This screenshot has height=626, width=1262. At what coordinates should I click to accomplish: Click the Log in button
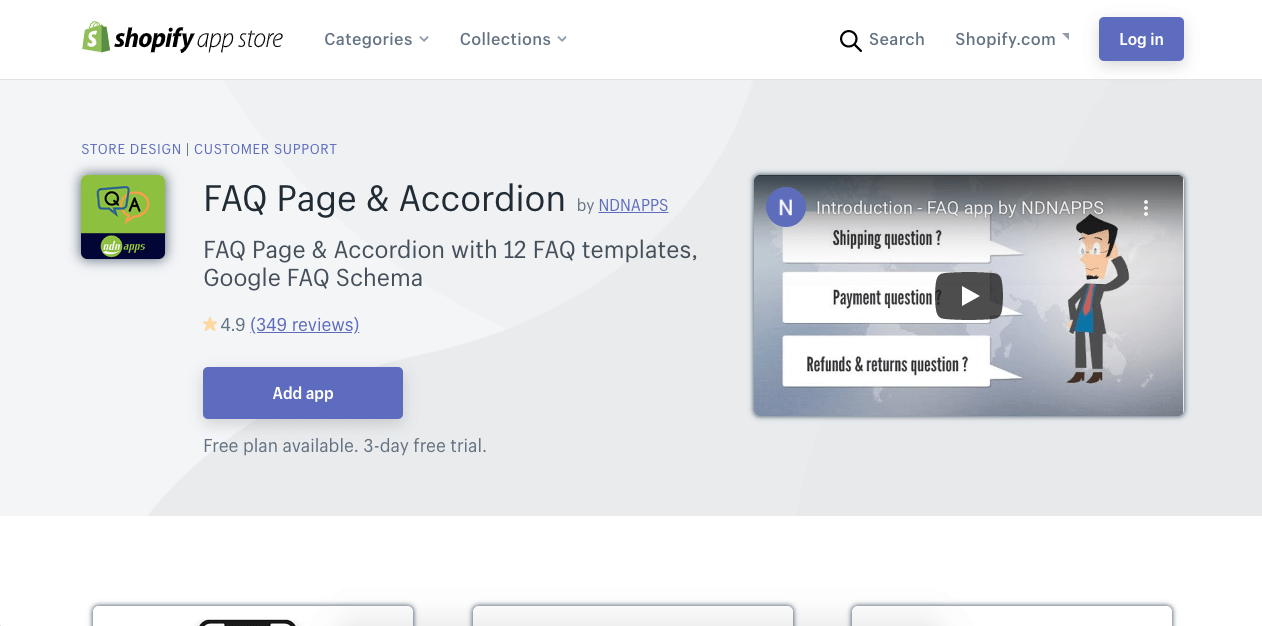[x=1141, y=39]
